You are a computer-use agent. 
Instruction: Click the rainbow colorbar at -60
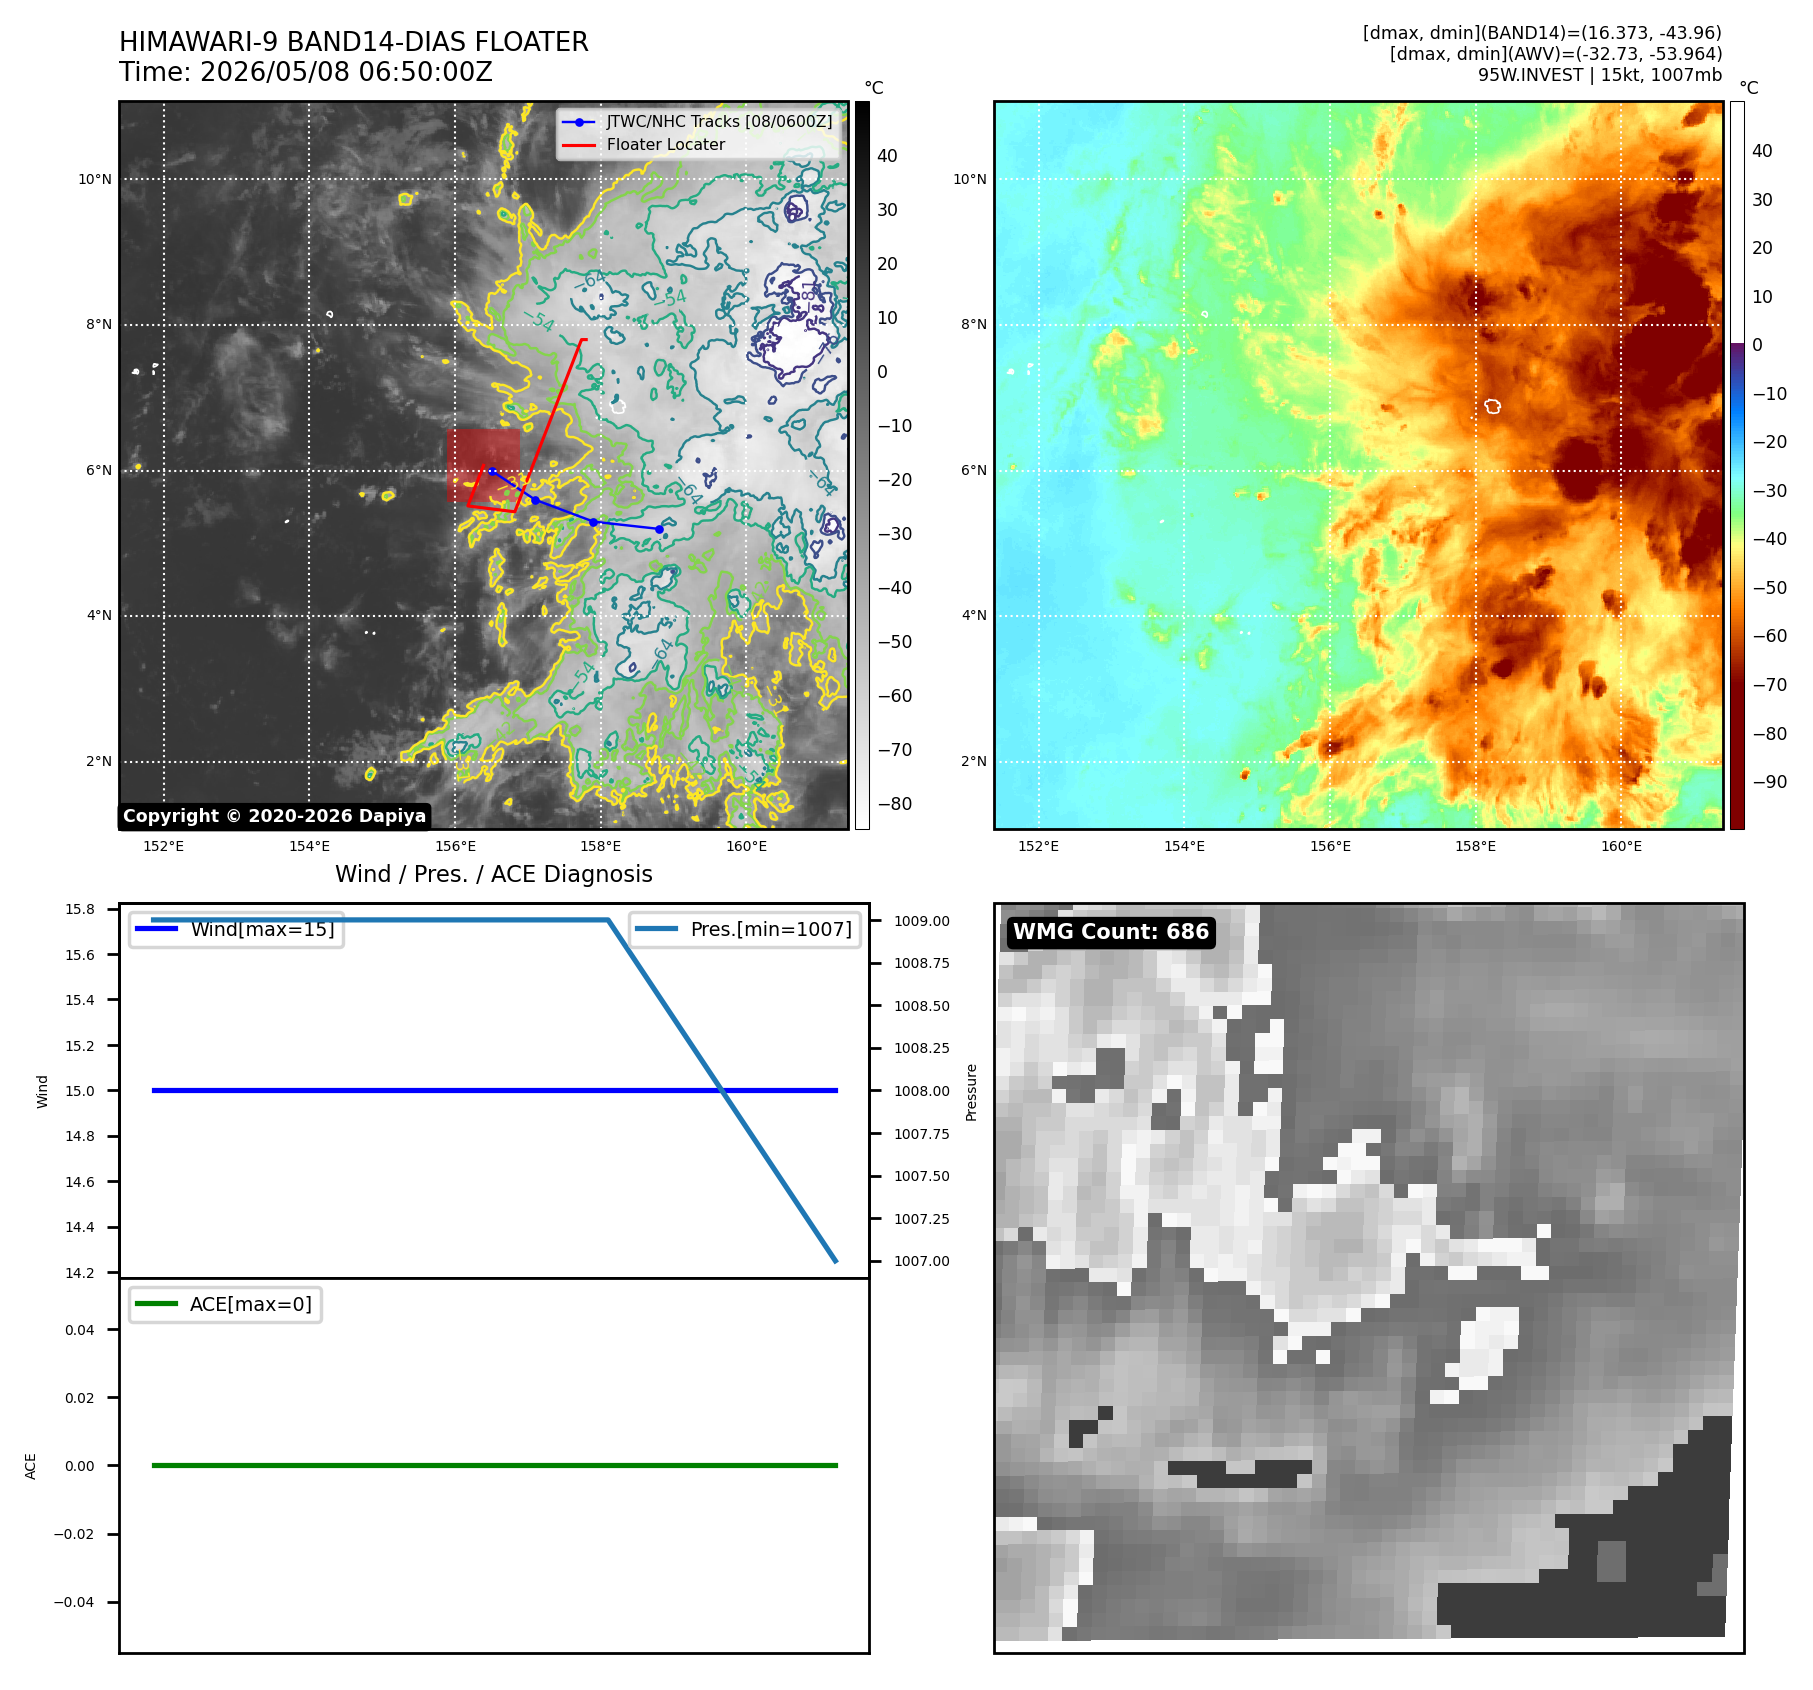(1737, 636)
